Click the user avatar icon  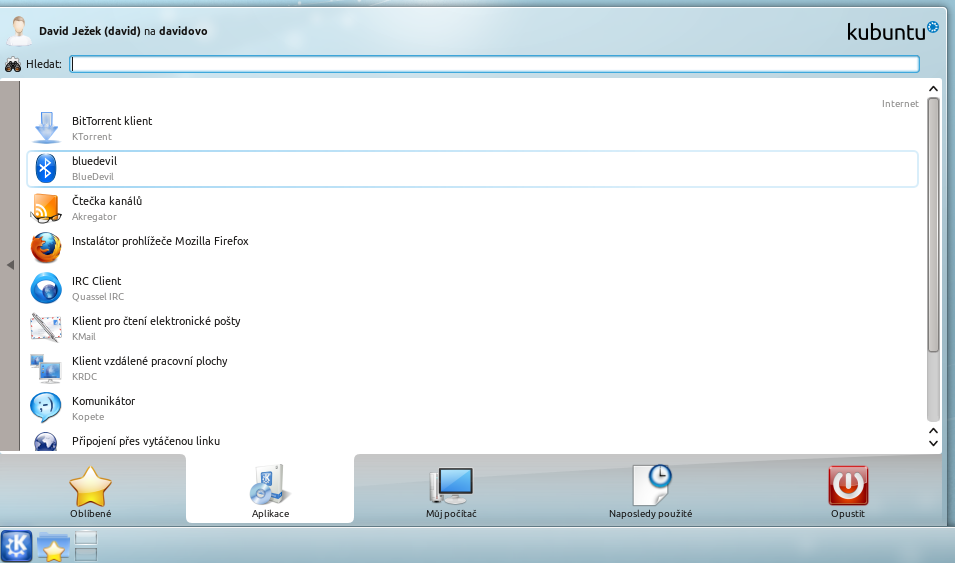point(19,31)
